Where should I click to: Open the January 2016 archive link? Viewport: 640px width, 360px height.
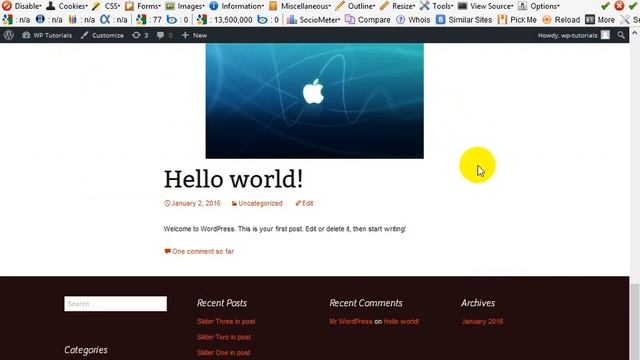[x=482, y=322]
